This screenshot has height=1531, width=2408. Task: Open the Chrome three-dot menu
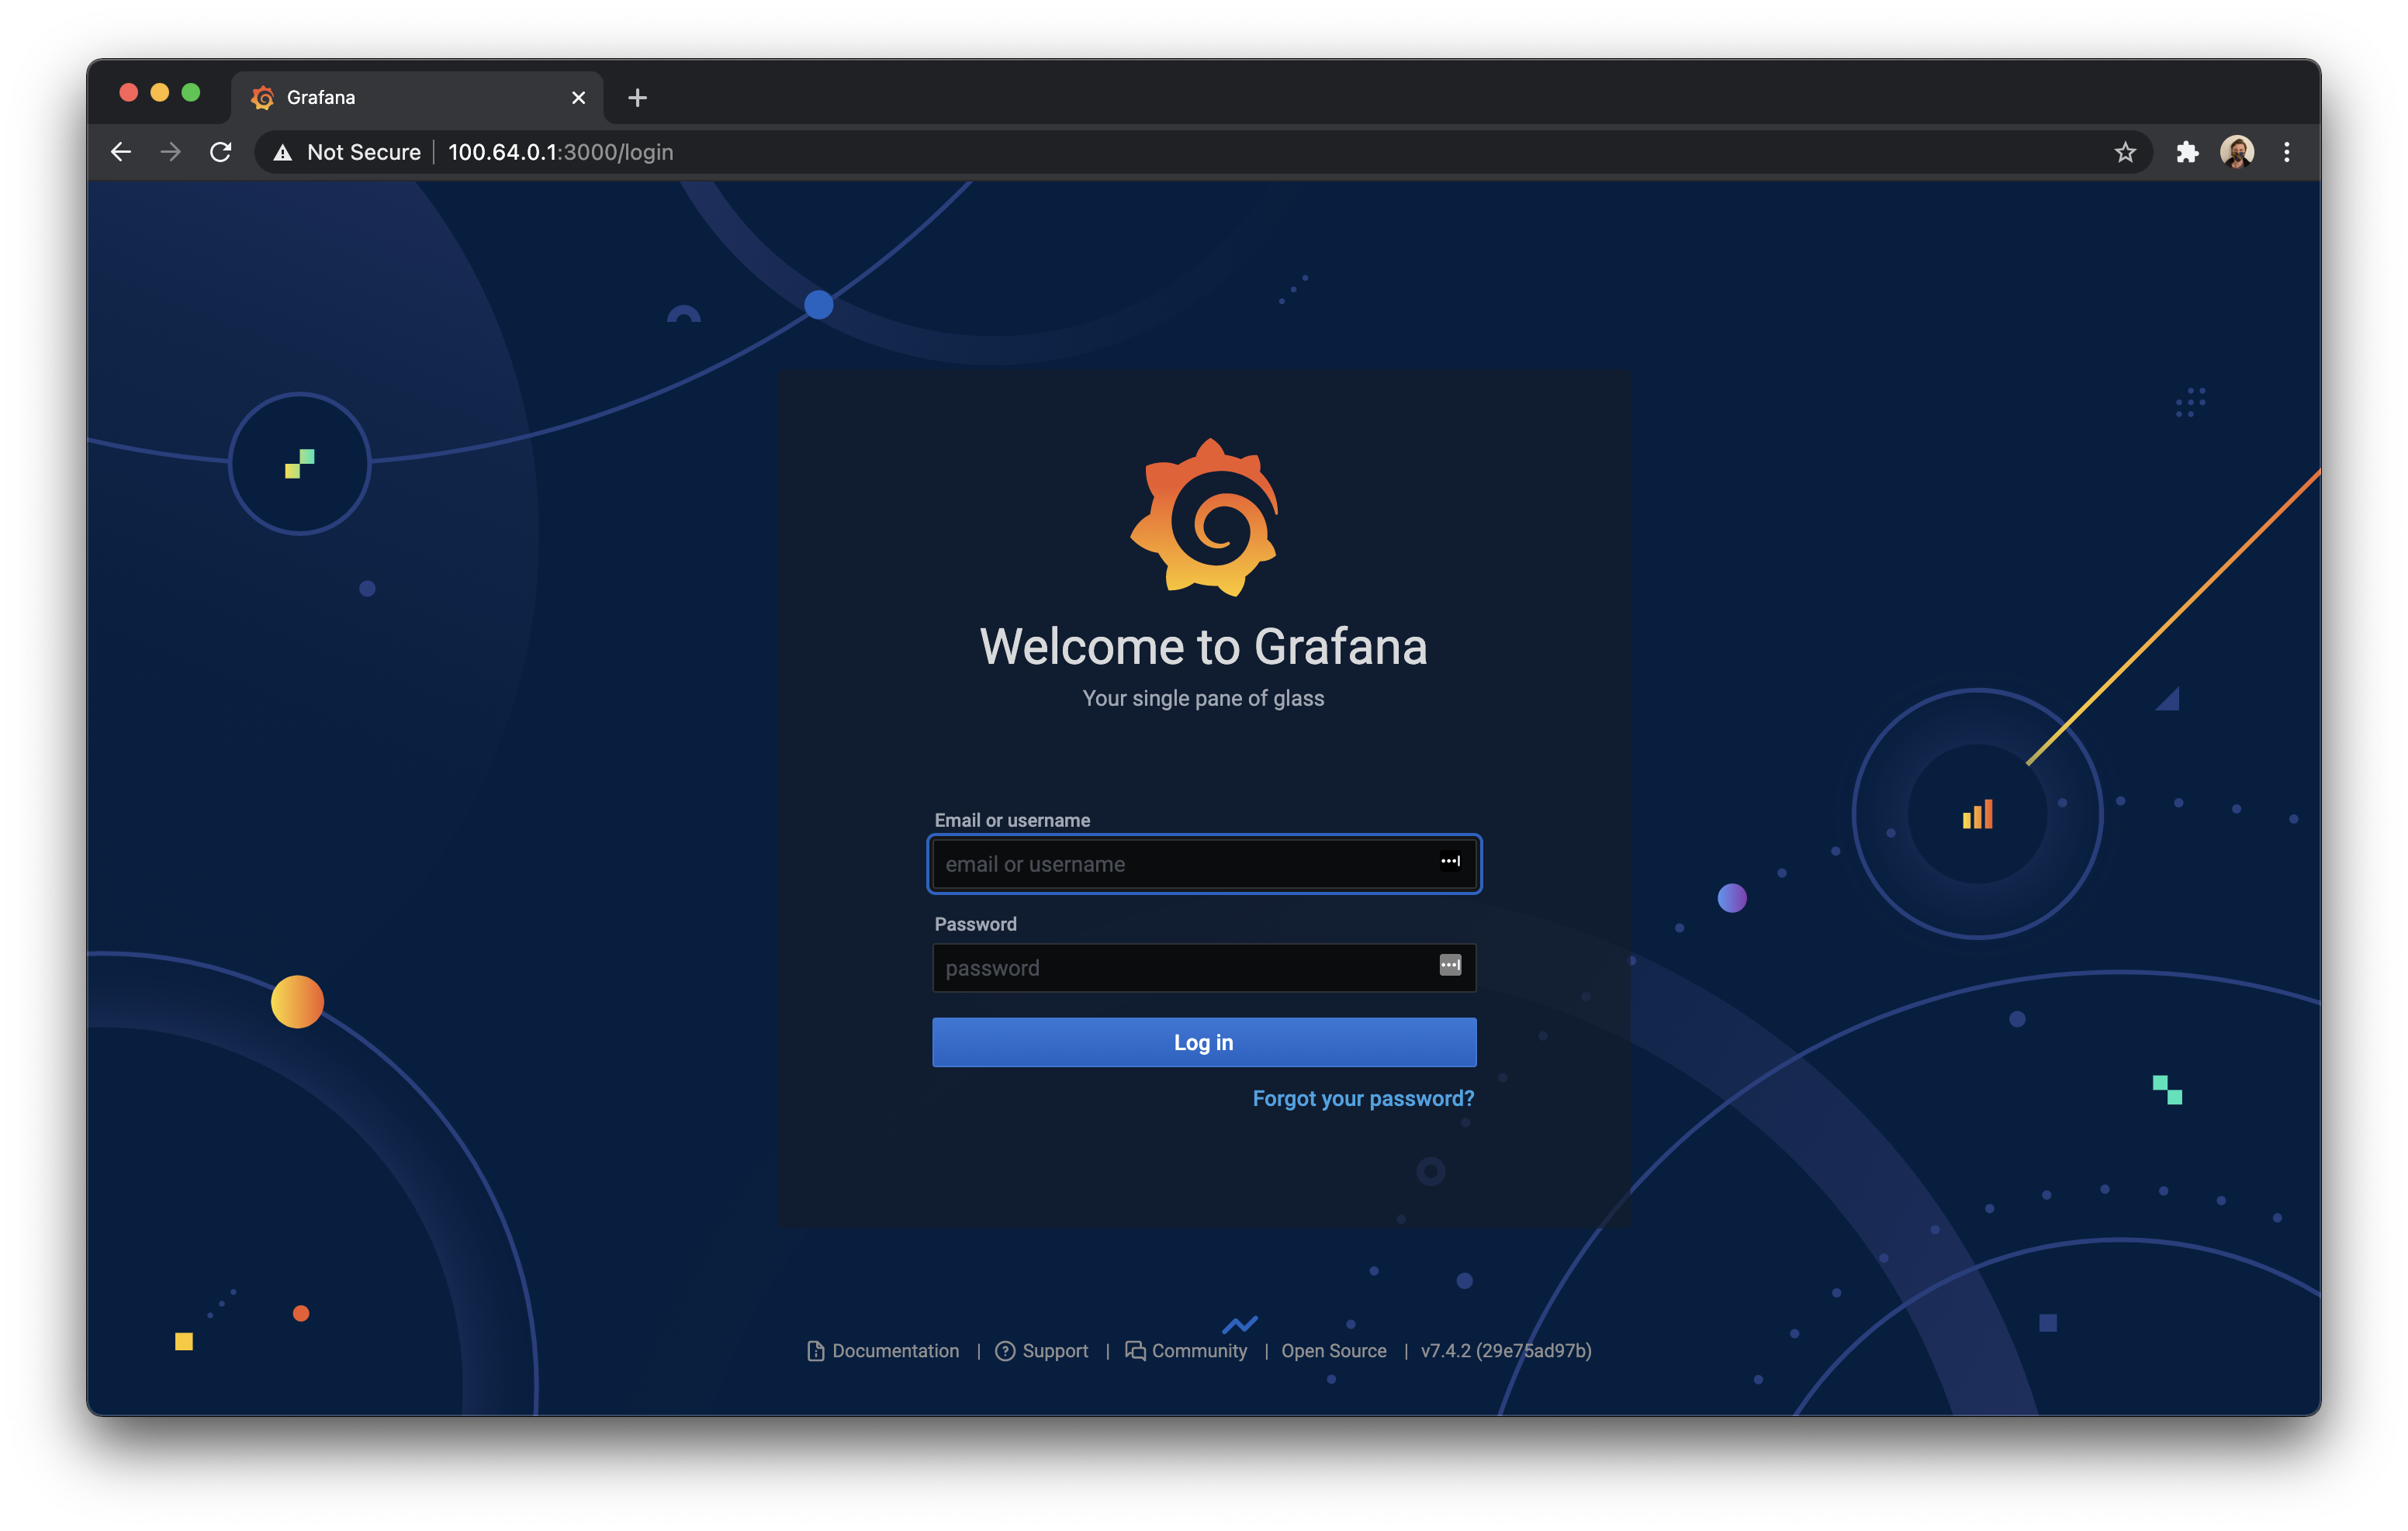pyautogui.click(x=2287, y=152)
